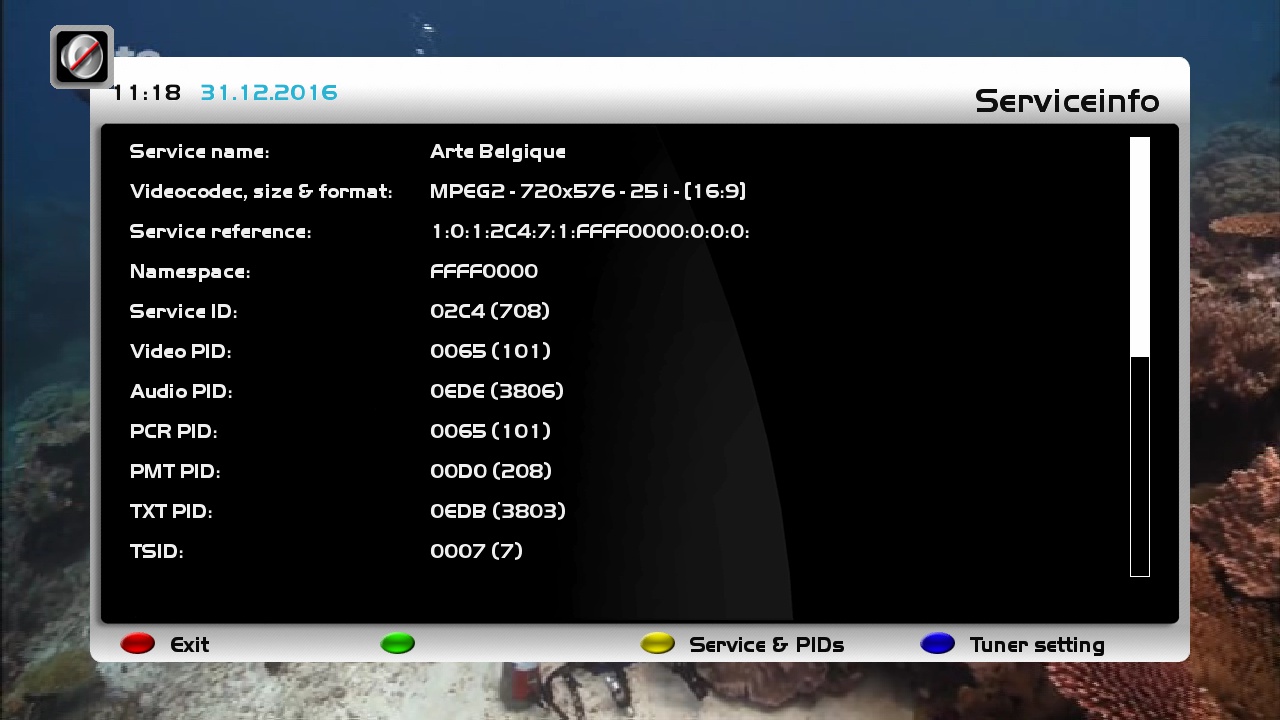Click the Videocodec, size & format row
Image resolution: width=1280 pixels, height=720 pixels.
point(260,192)
